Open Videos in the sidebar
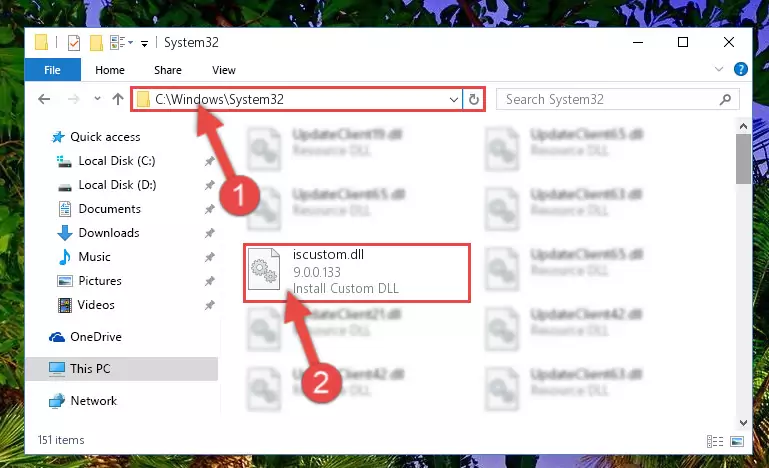Image resolution: width=769 pixels, height=468 pixels. (x=96, y=305)
